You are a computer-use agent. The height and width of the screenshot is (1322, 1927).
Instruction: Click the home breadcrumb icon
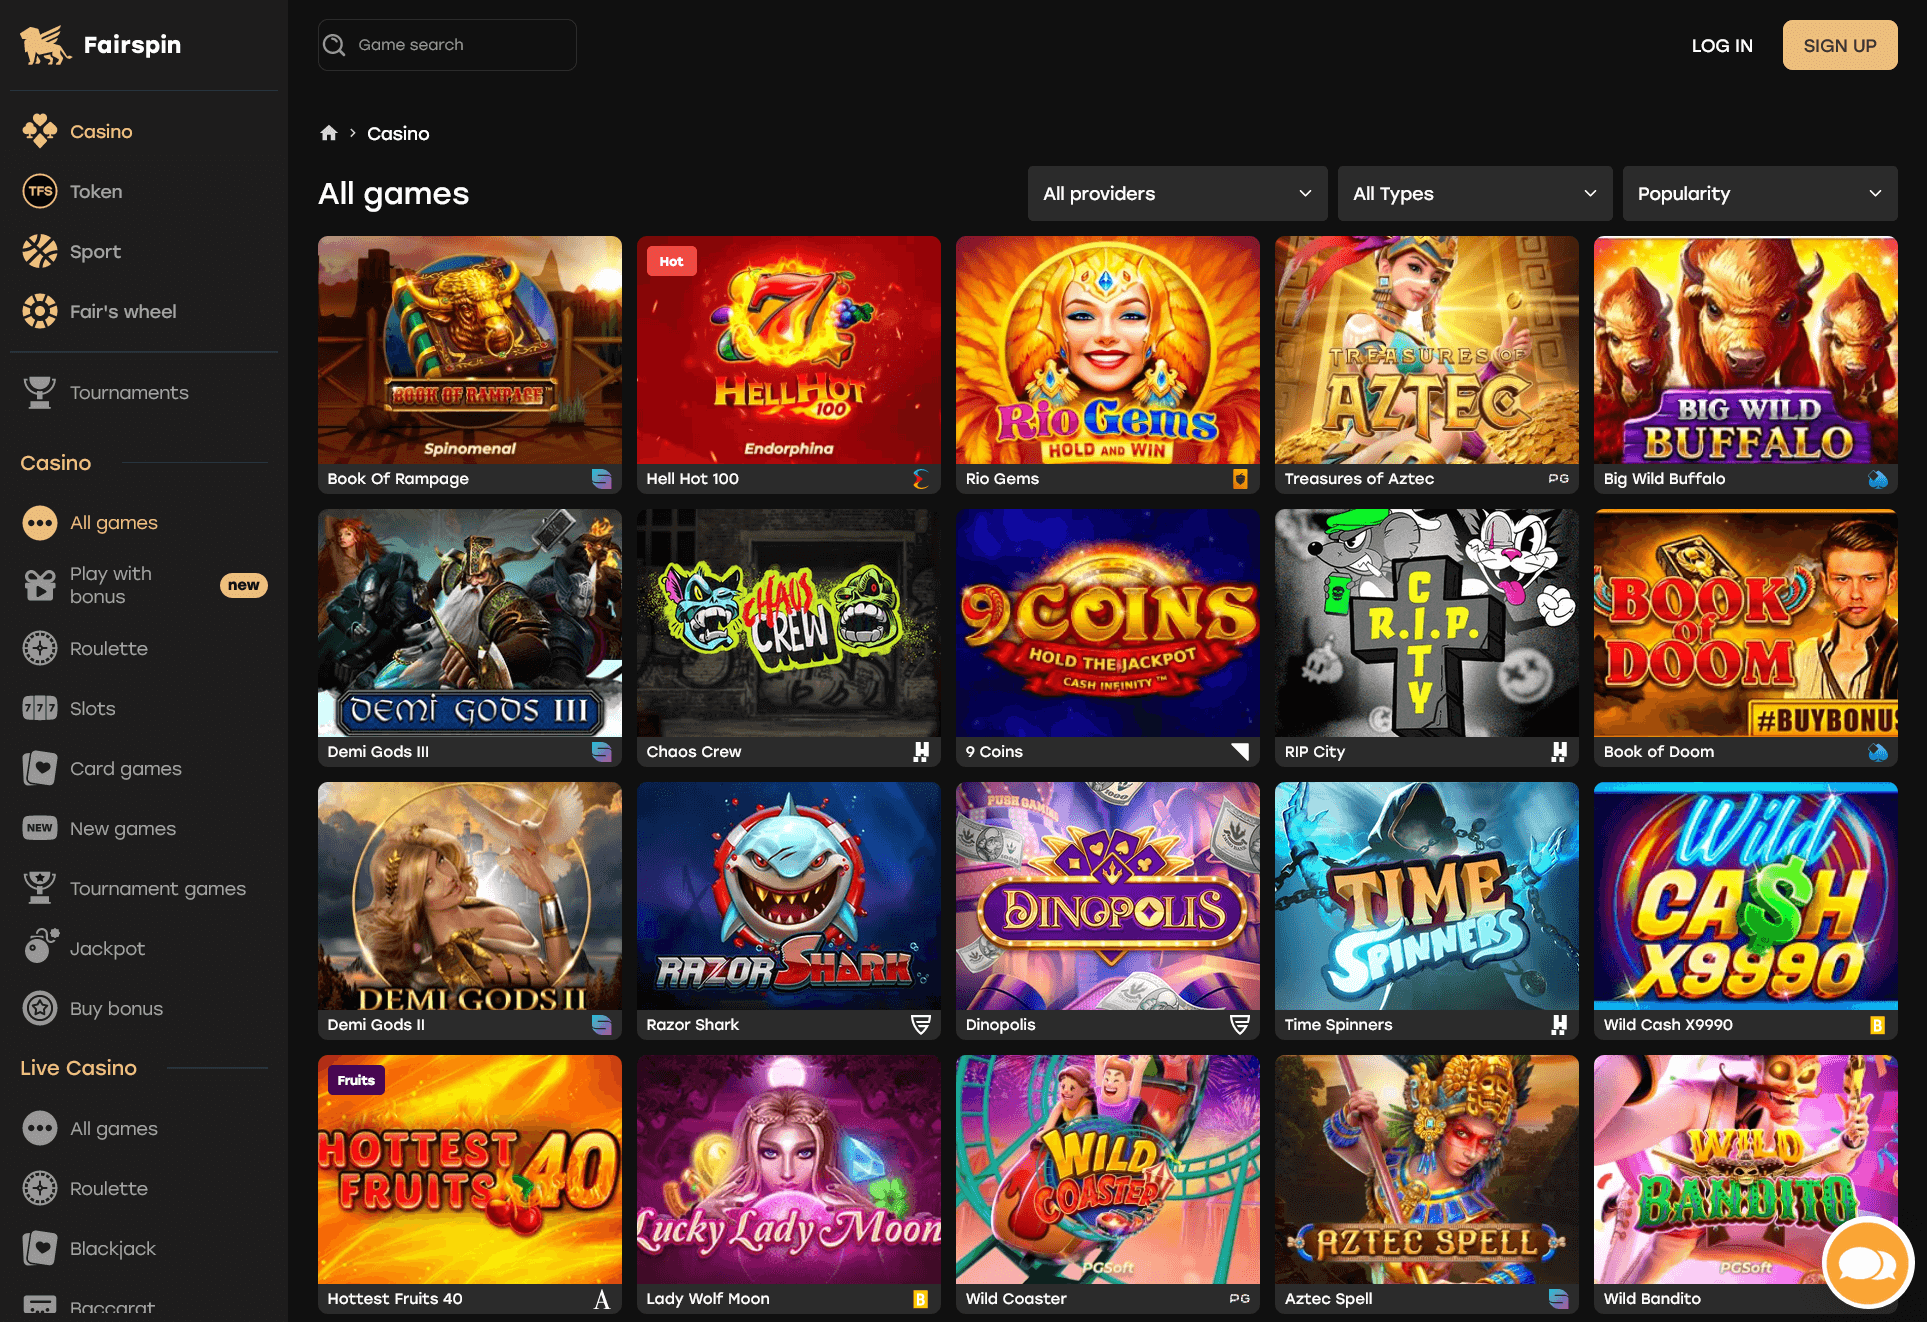[x=329, y=133]
